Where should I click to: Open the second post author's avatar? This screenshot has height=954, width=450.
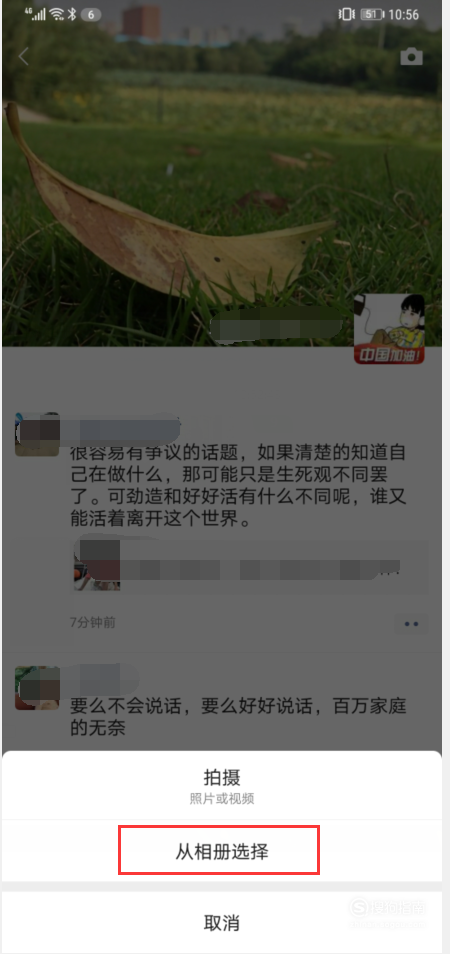coord(37,688)
